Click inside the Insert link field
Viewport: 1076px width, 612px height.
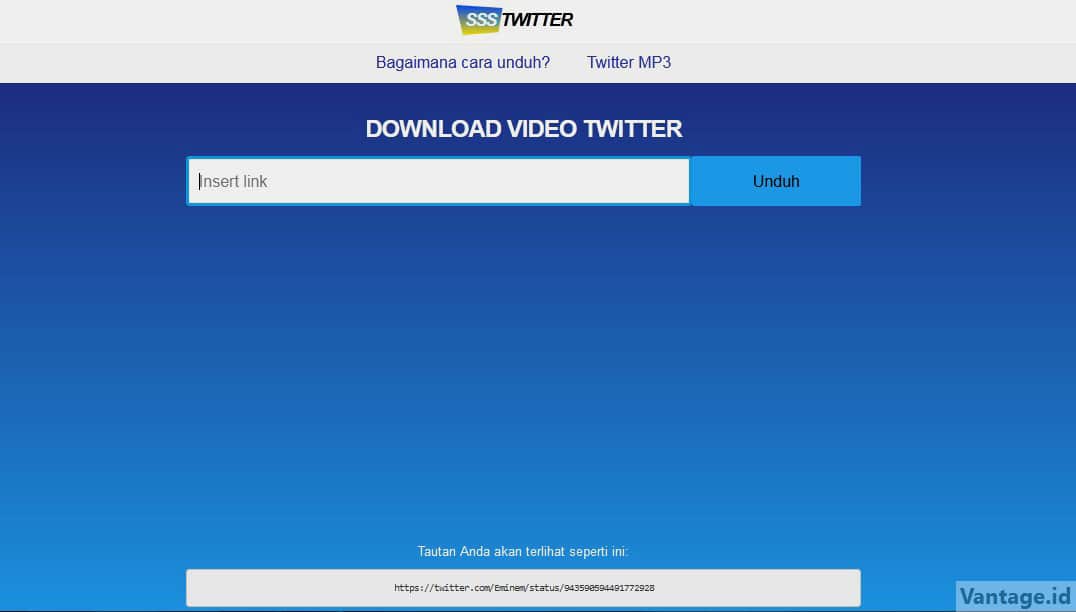tap(437, 181)
